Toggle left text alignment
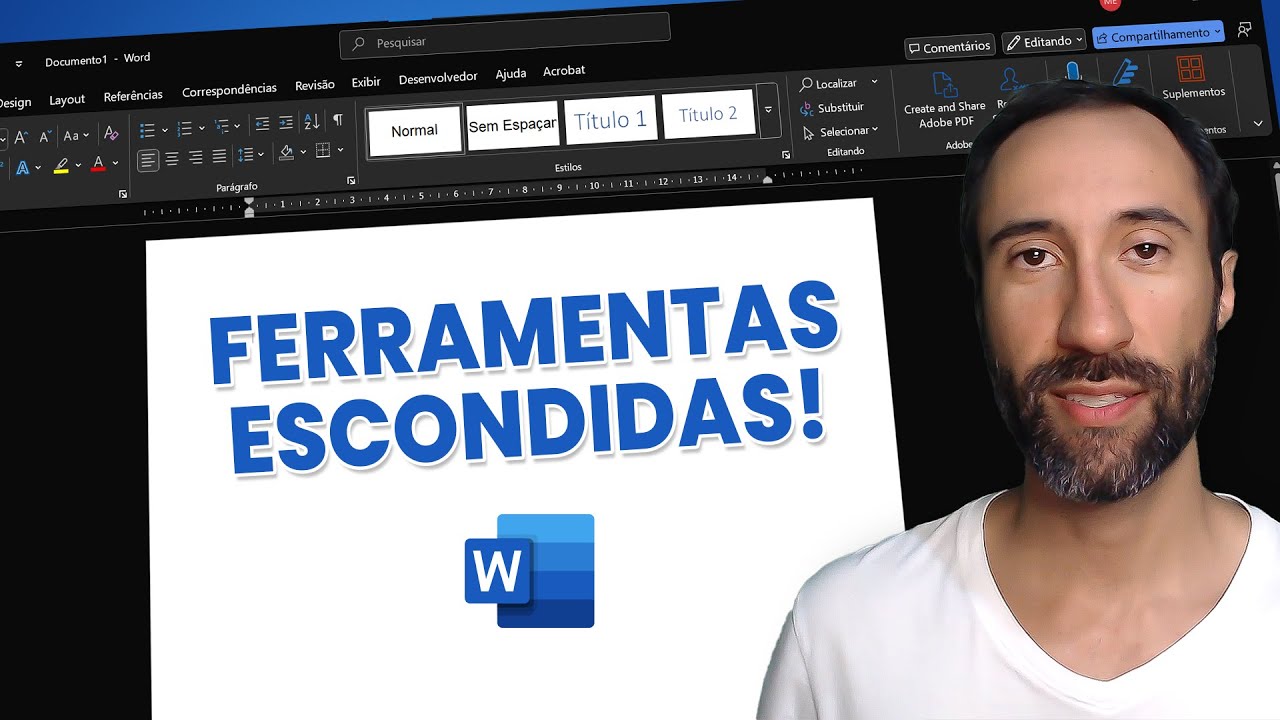Image resolution: width=1280 pixels, height=720 pixels. tap(148, 160)
